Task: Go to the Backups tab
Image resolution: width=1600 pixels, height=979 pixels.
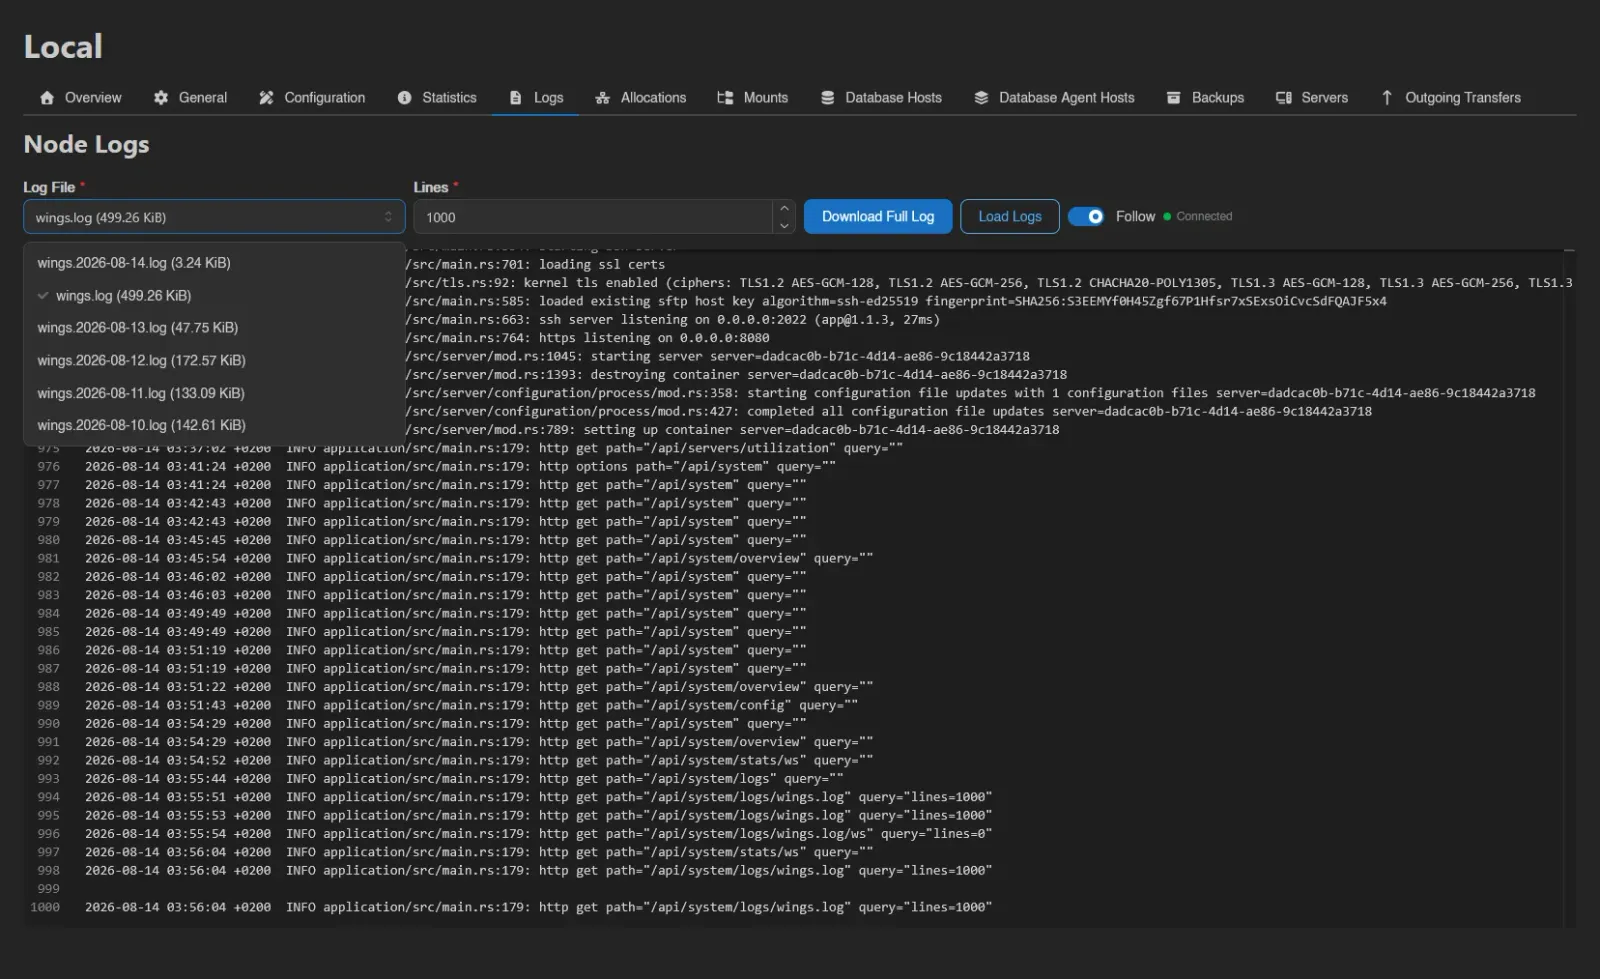Action: [1205, 98]
